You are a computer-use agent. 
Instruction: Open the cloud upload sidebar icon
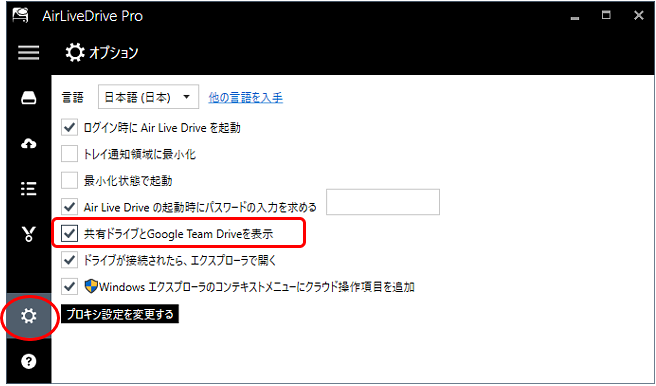[28, 144]
